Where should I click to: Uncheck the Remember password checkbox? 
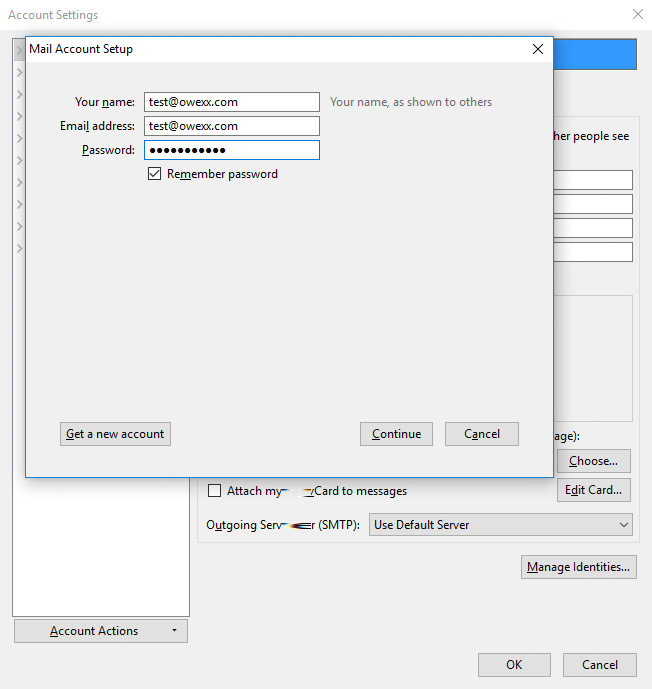(154, 174)
